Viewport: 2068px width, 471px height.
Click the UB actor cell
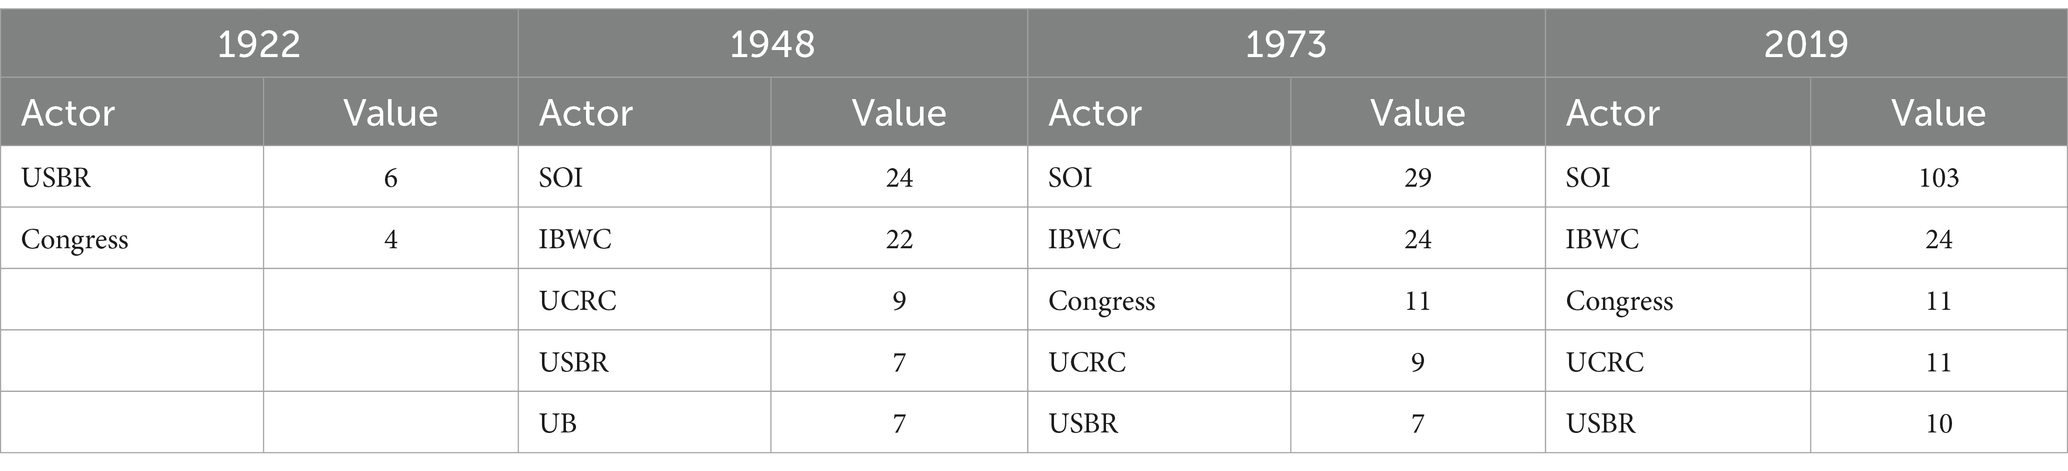pyautogui.click(x=644, y=423)
